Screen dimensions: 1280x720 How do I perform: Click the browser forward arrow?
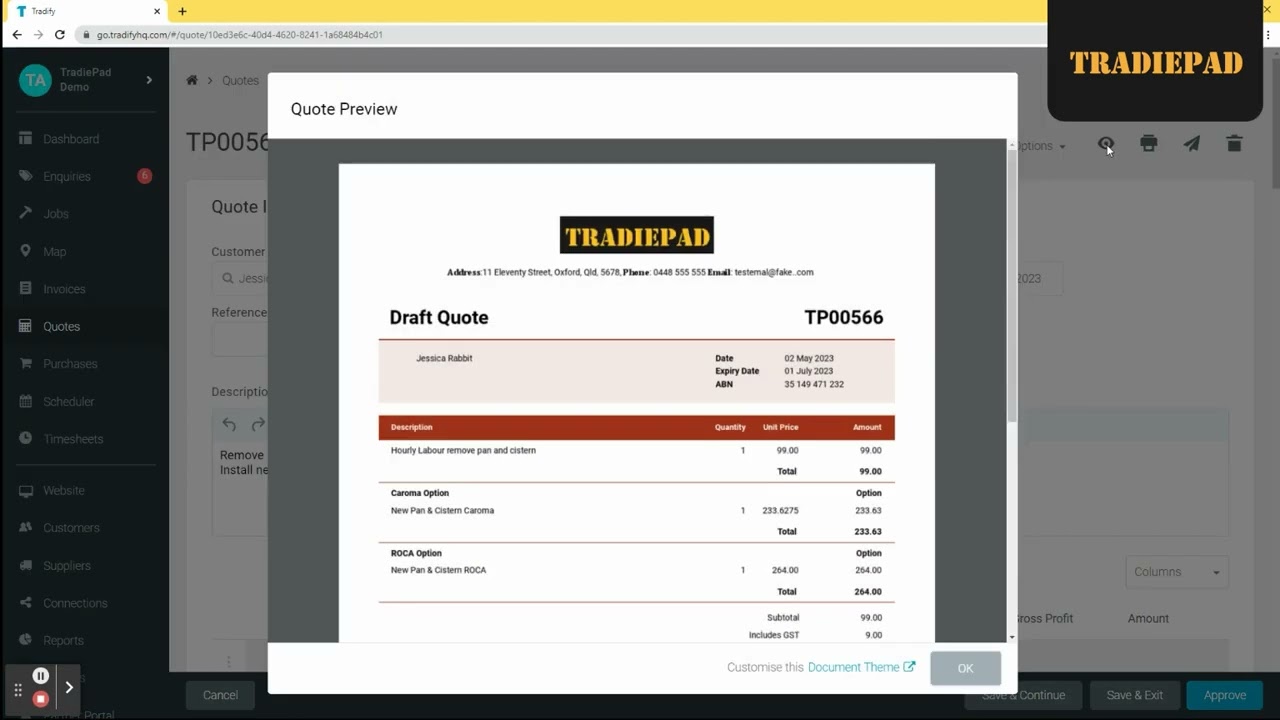tap(38, 34)
